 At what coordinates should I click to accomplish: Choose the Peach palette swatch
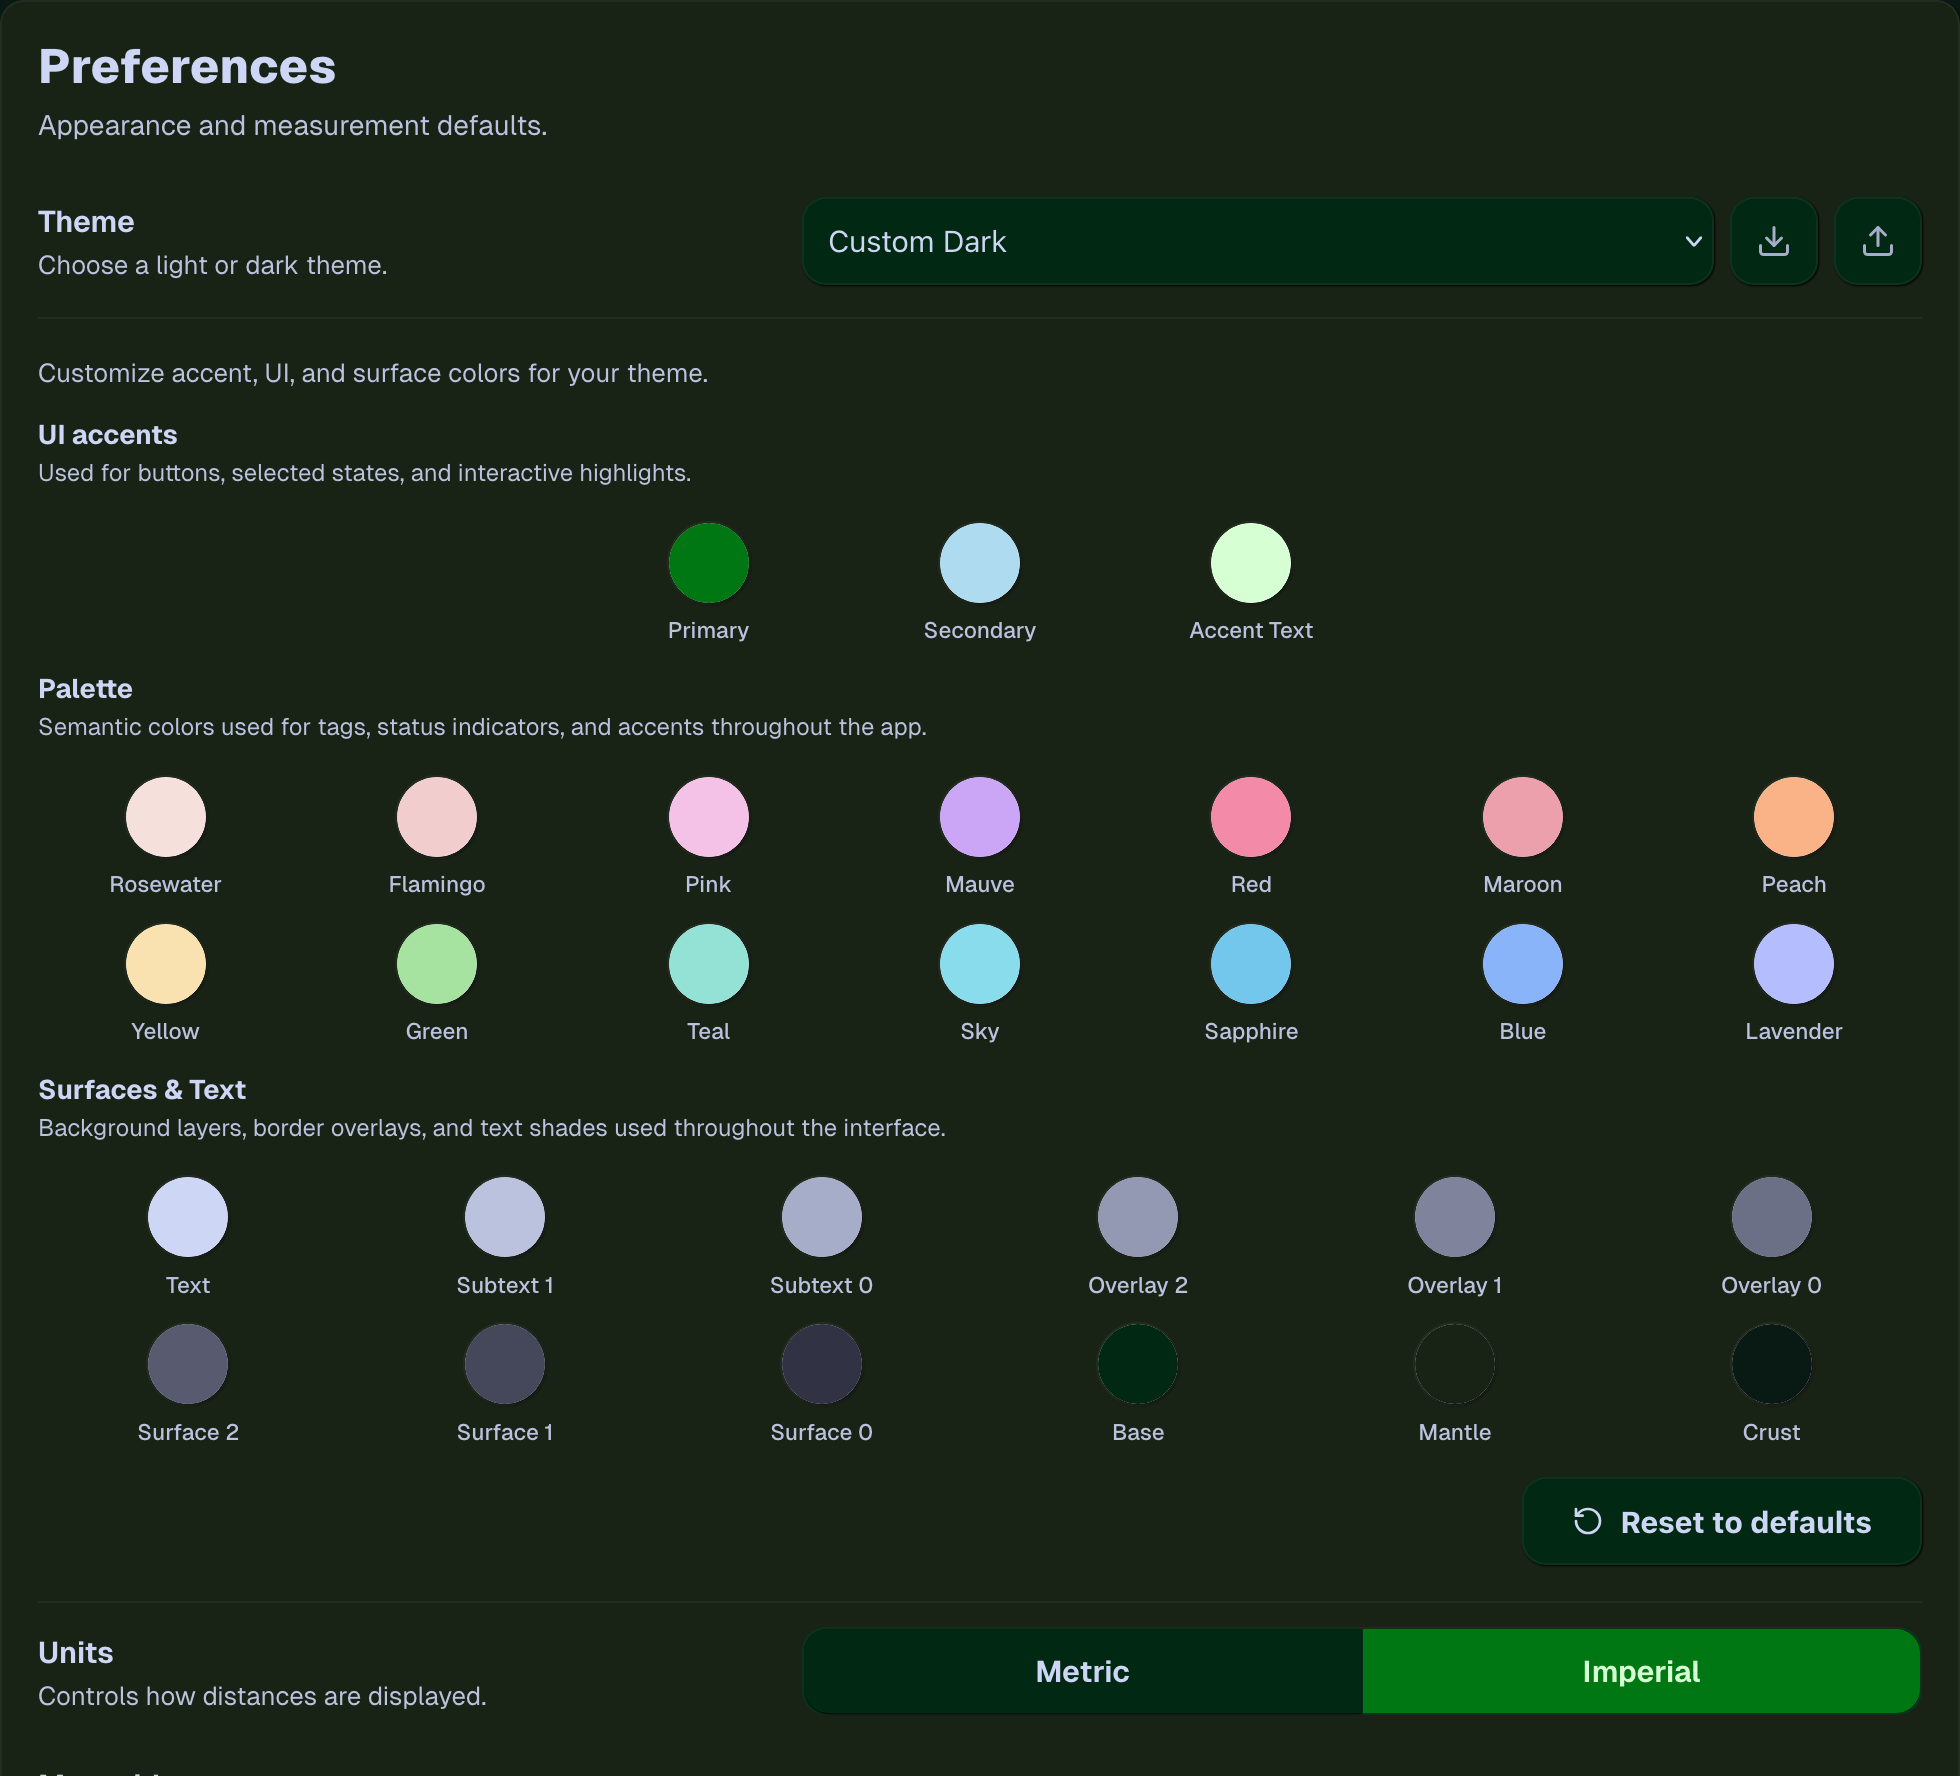click(x=1793, y=816)
